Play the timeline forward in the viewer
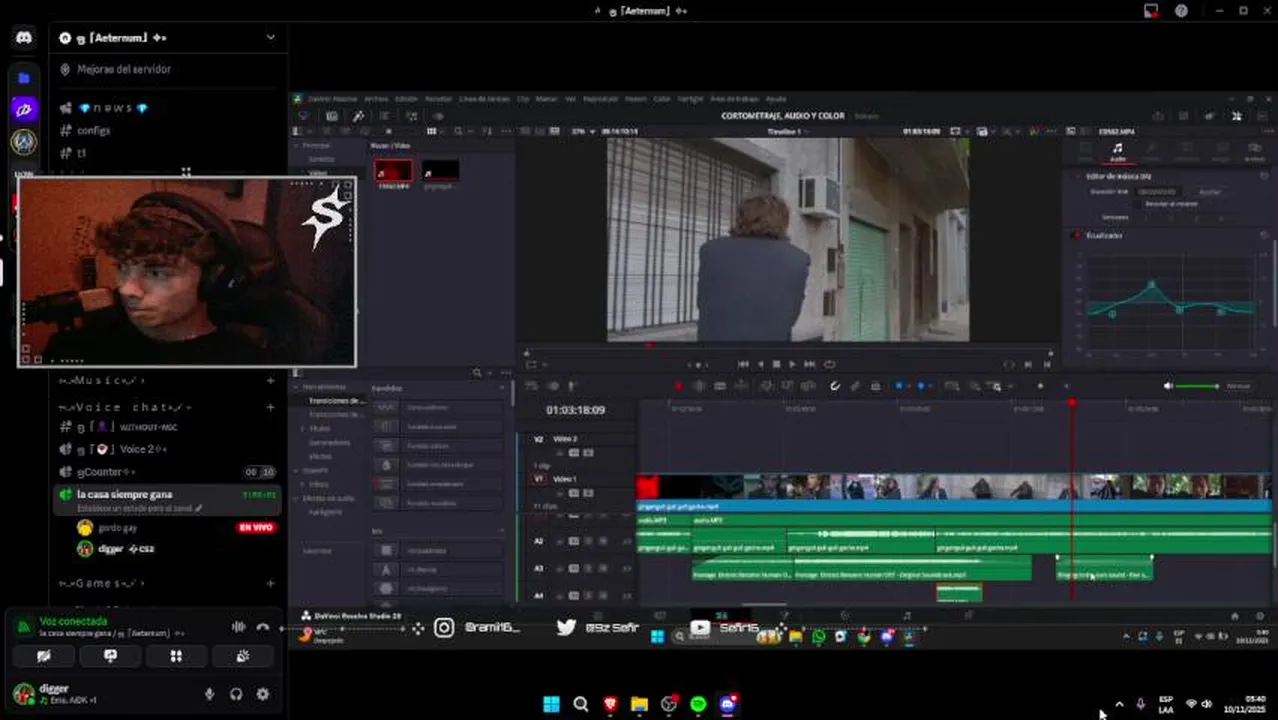 [x=792, y=364]
